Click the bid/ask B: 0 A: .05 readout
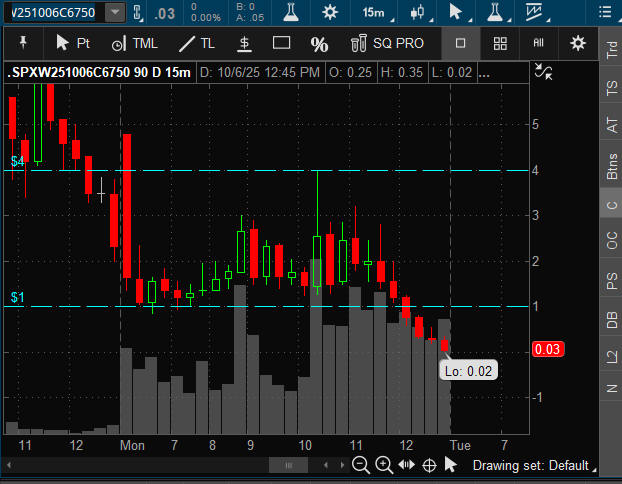Screen dimensions: 622x484 point(250,12)
